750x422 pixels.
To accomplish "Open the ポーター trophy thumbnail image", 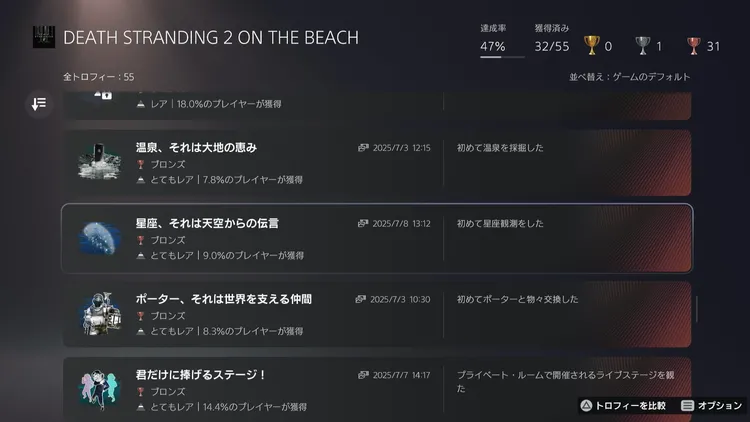I will 100,314.
